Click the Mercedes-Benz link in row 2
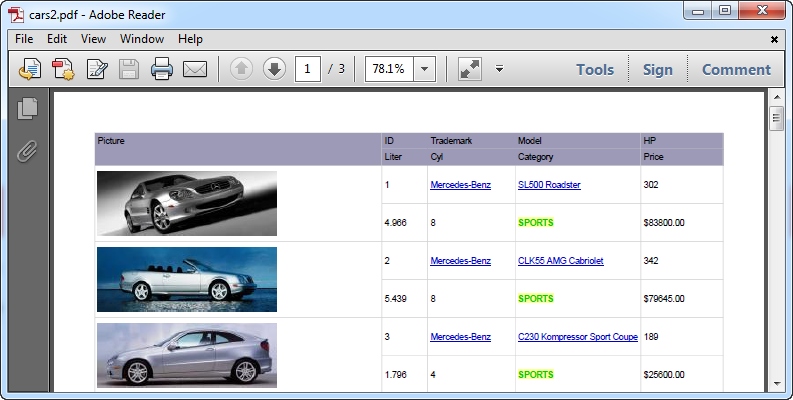The width and height of the screenshot is (793, 400). (x=460, y=260)
